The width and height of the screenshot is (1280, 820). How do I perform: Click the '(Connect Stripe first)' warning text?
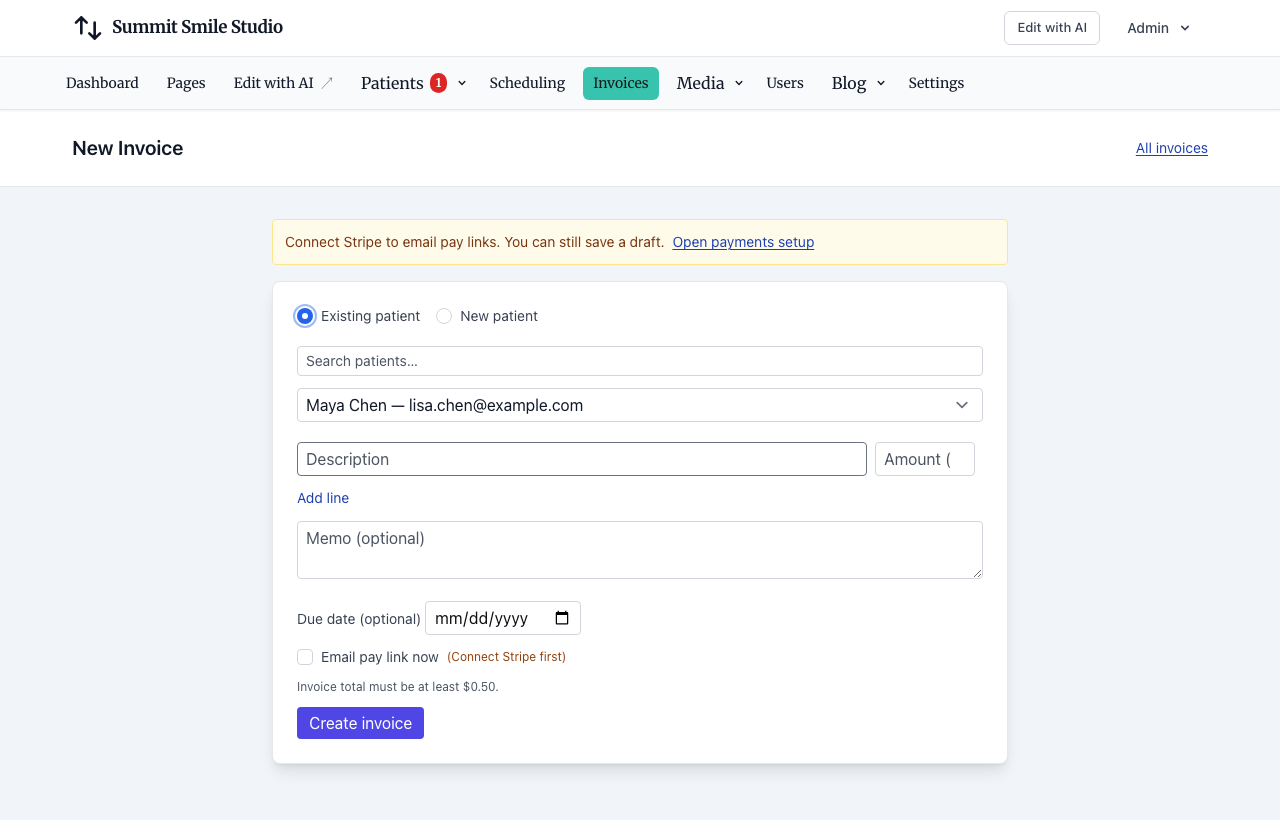pyautogui.click(x=506, y=657)
